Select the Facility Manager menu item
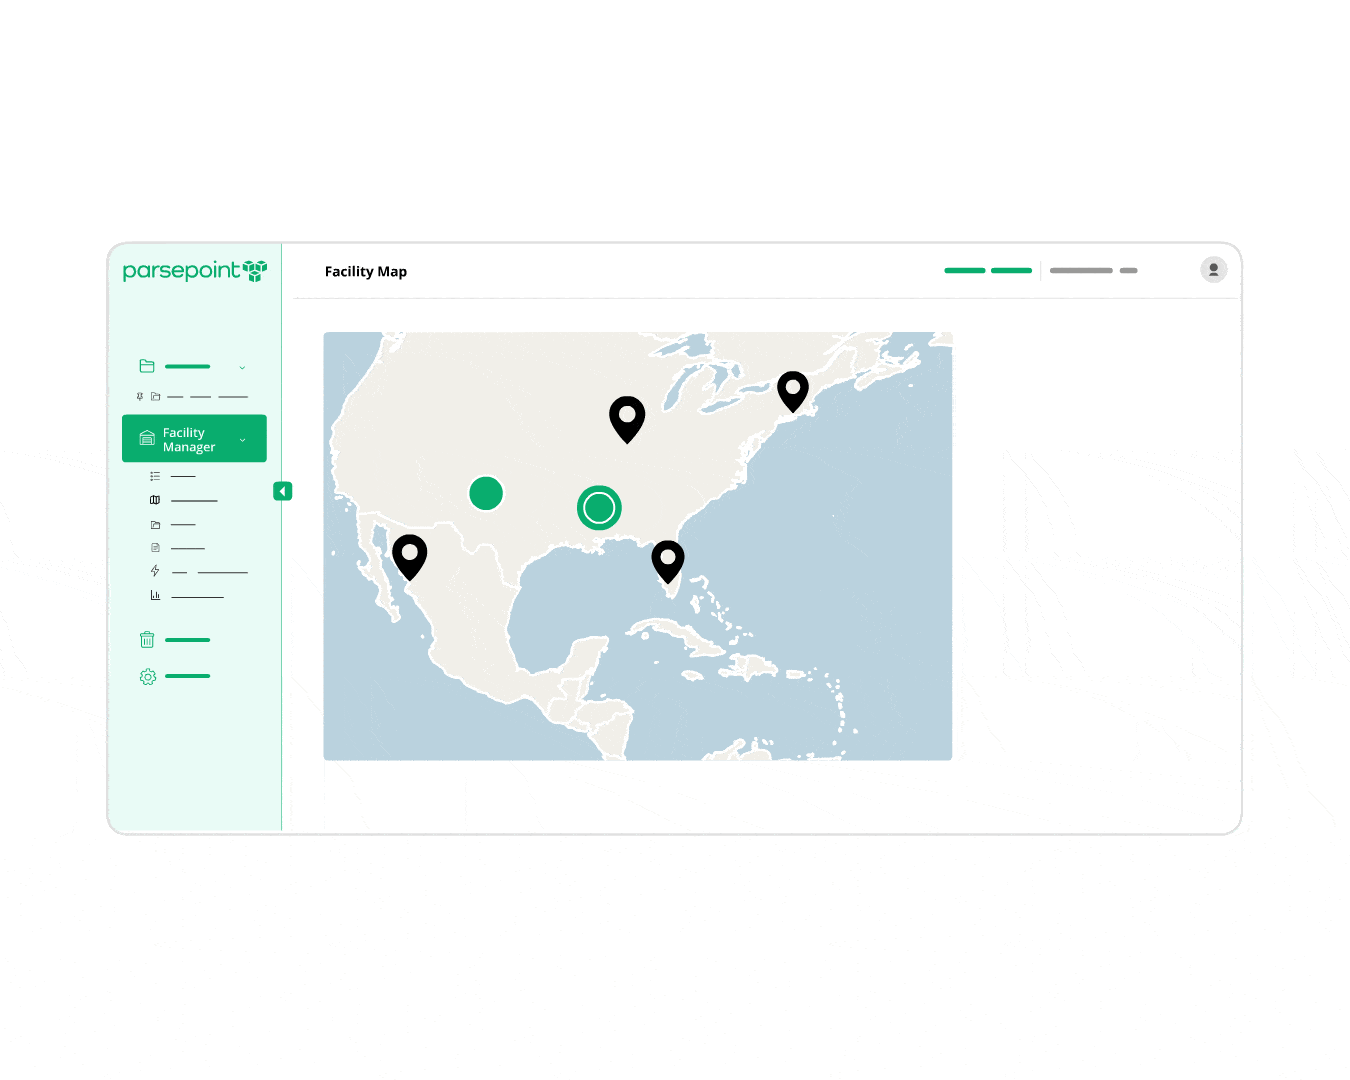The width and height of the screenshot is (1350, 1080). point(189,440)
